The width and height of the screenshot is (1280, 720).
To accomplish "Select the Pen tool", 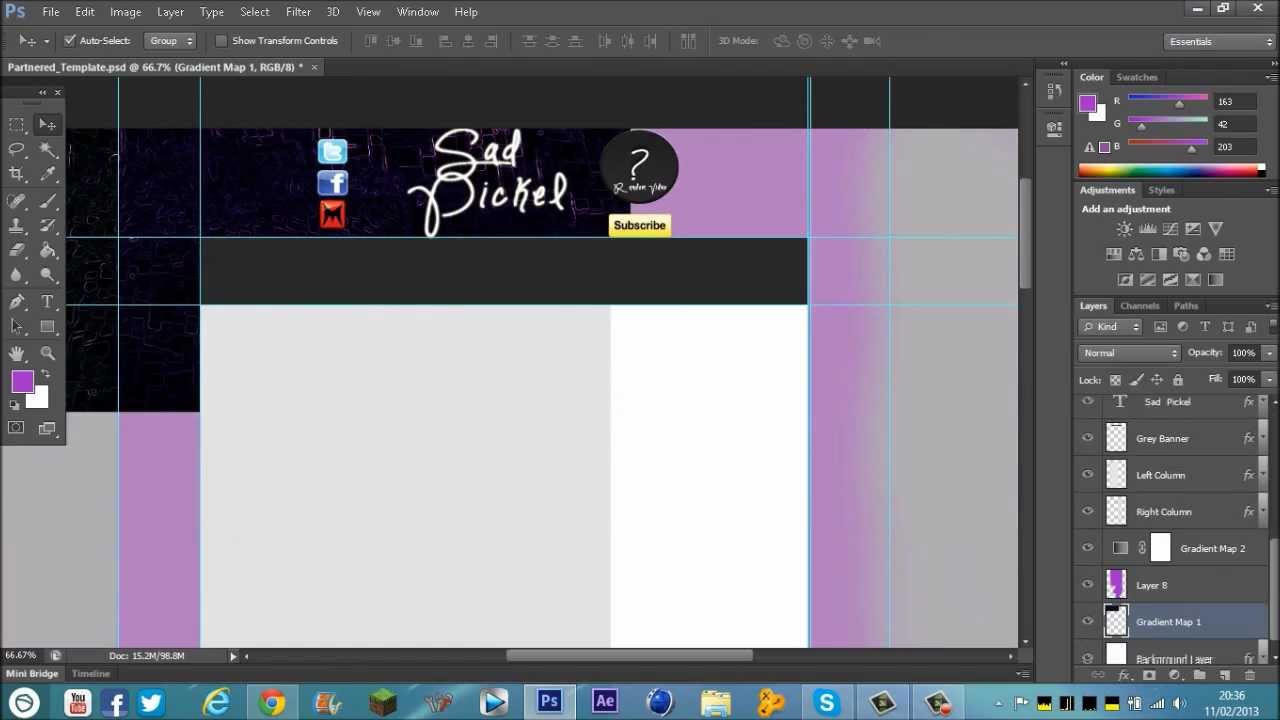I will (x=17, y=302).
